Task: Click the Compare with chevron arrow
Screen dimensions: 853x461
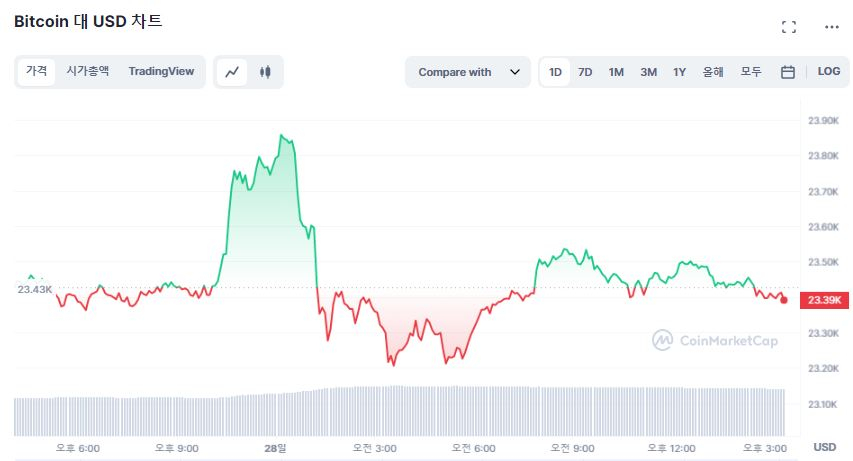Action: tap(514, 72)
